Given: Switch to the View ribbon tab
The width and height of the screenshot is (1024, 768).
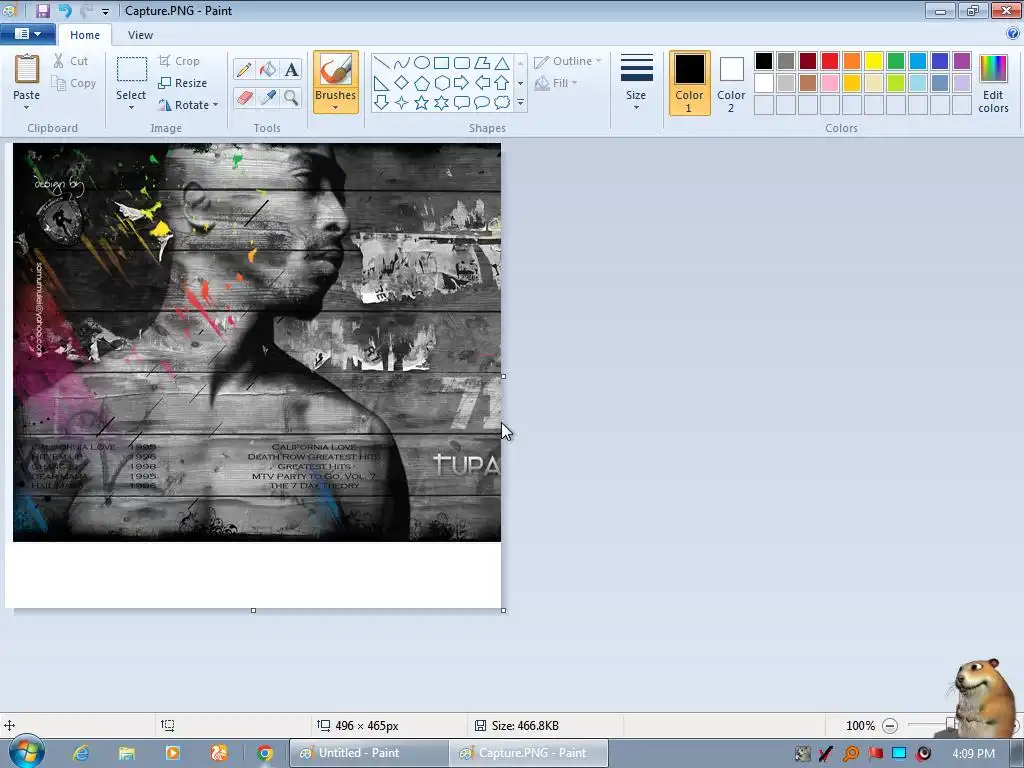Looking at the screenshot, I should click(140, 35).
